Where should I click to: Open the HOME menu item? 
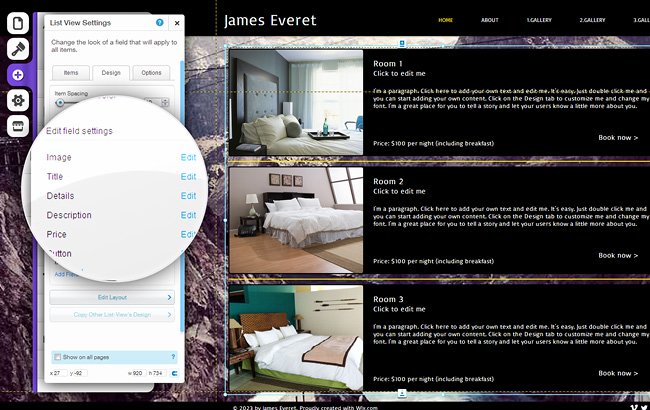[x=446, y=20]
